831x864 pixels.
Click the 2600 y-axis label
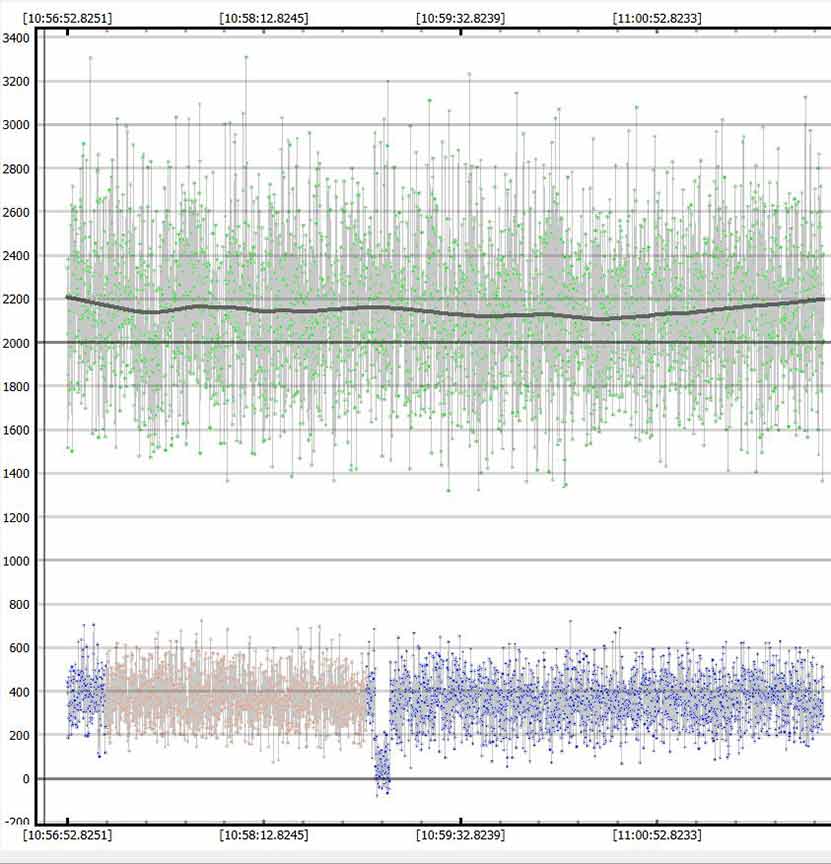pyautogui.click(x=16, y=212)
